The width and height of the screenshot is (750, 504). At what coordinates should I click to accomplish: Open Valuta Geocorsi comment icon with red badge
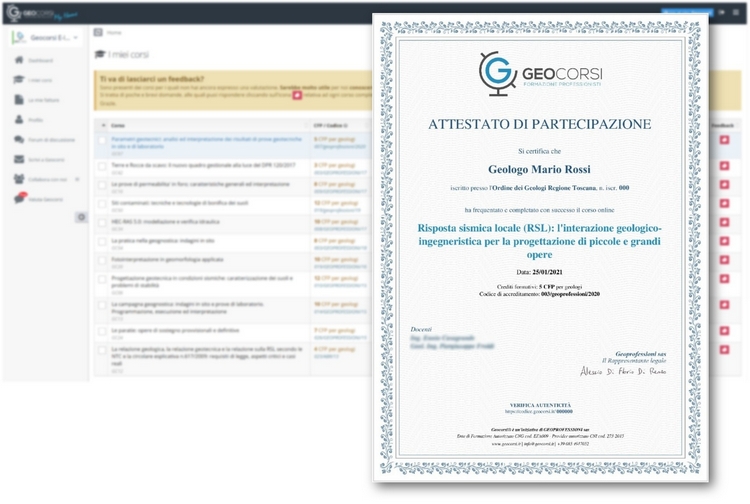coord(20,198)
